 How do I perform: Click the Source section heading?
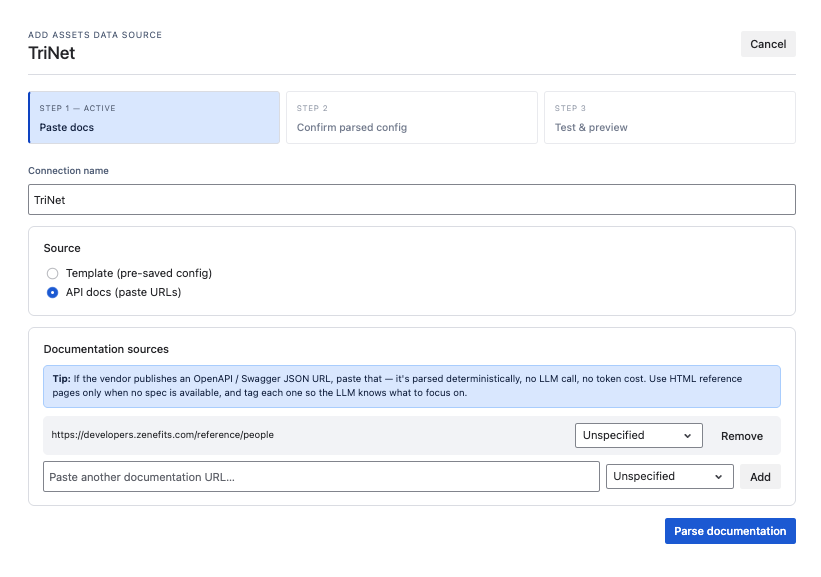62,248
